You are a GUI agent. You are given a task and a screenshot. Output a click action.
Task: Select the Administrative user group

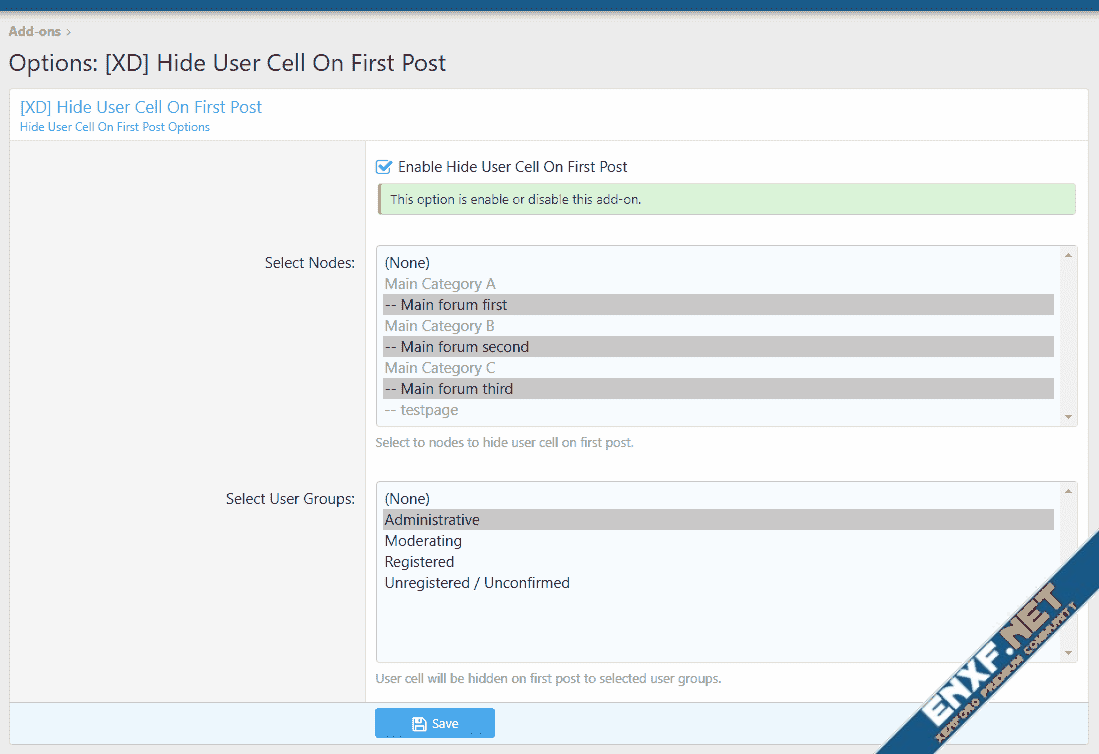(x=432, y=520)
